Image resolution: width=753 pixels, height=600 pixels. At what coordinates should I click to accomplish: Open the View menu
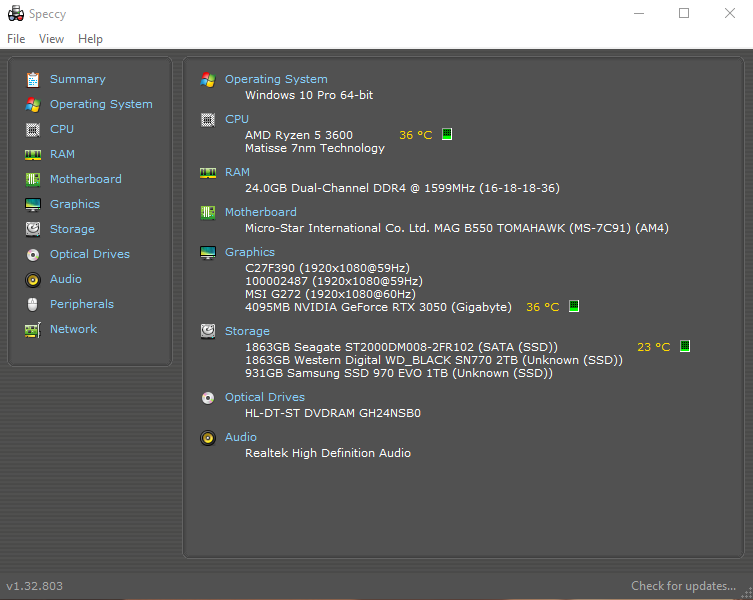click(51, 39)
